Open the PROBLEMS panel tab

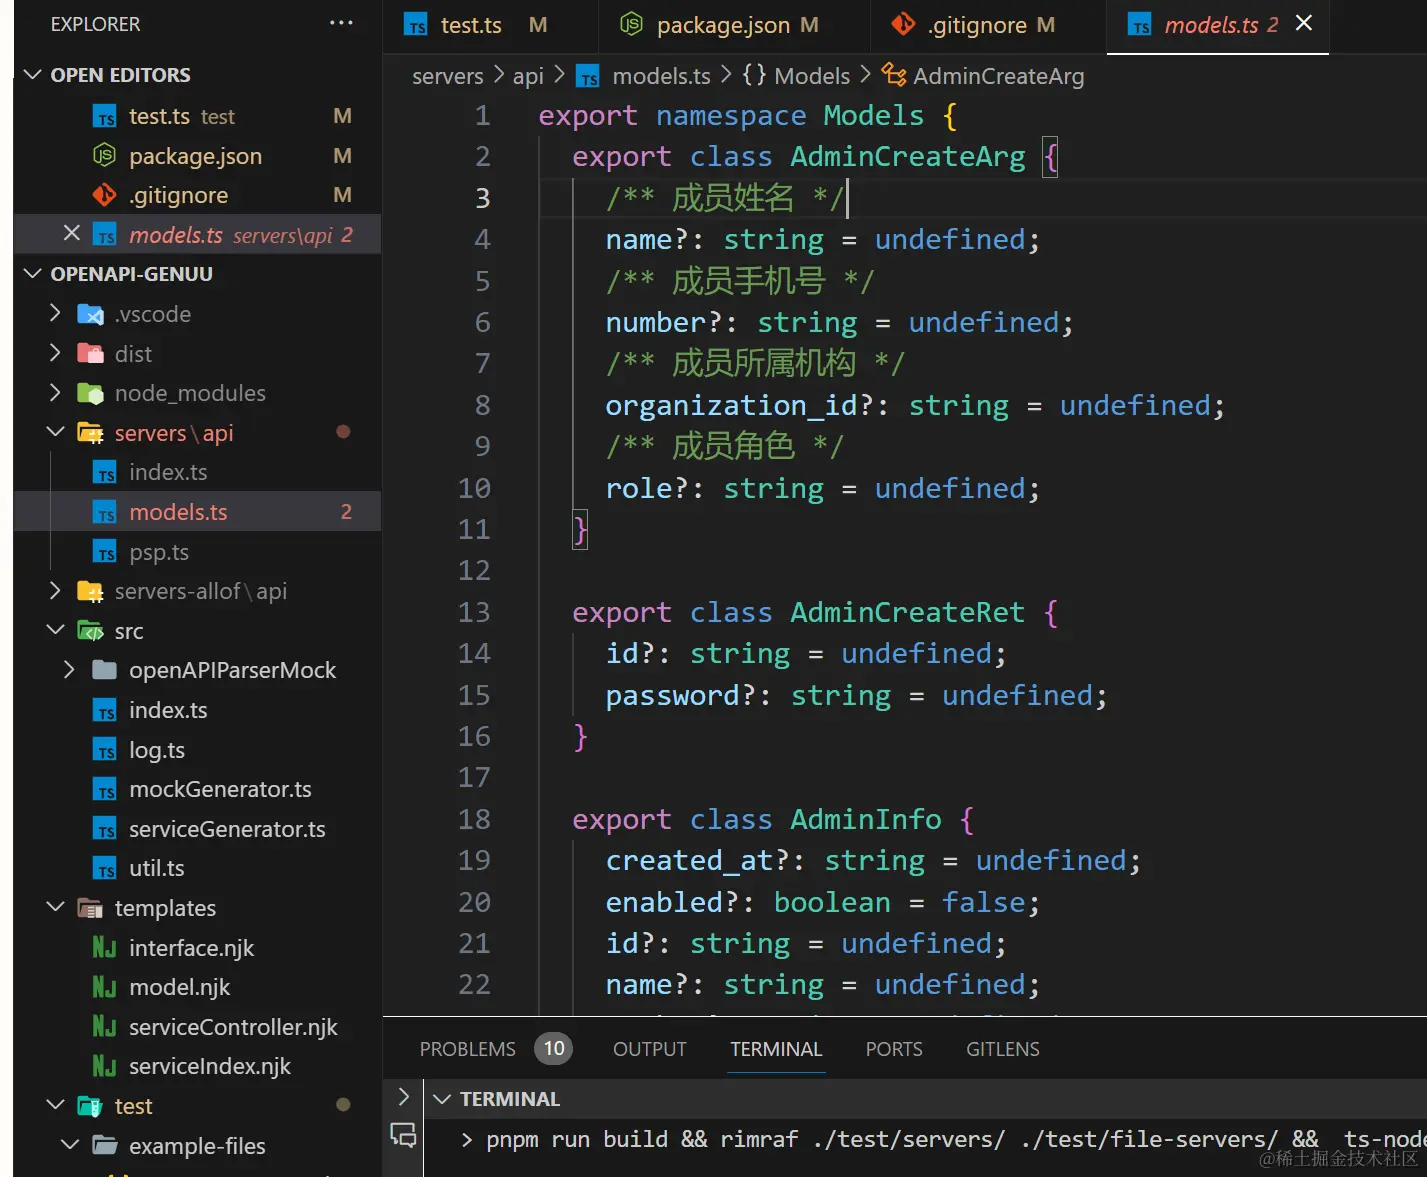[467, 1049]
